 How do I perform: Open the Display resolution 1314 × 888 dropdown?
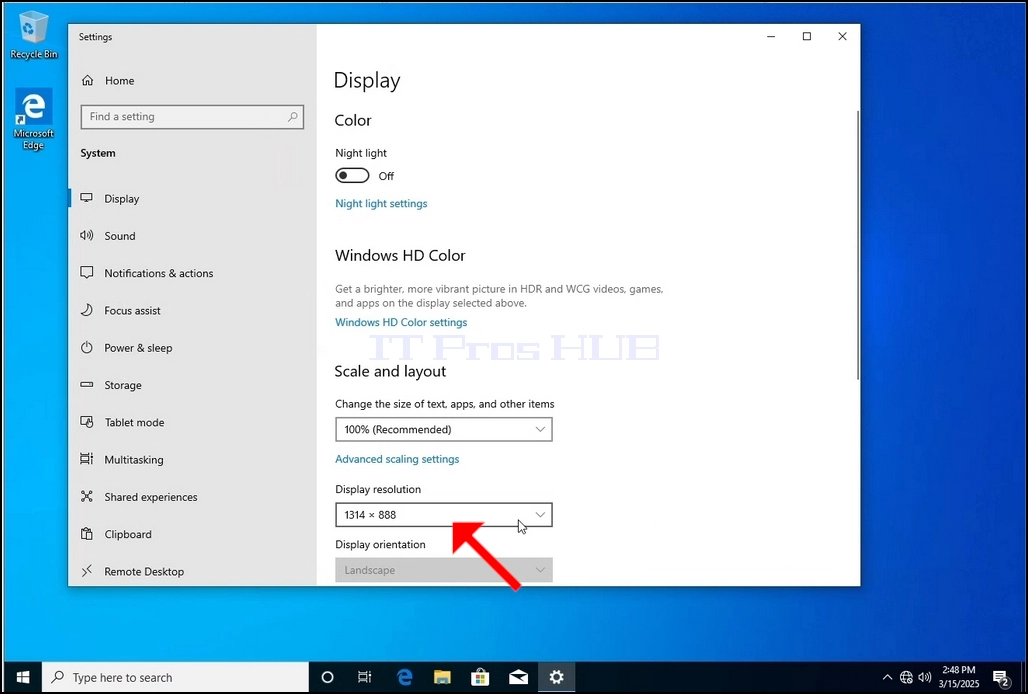444,514
